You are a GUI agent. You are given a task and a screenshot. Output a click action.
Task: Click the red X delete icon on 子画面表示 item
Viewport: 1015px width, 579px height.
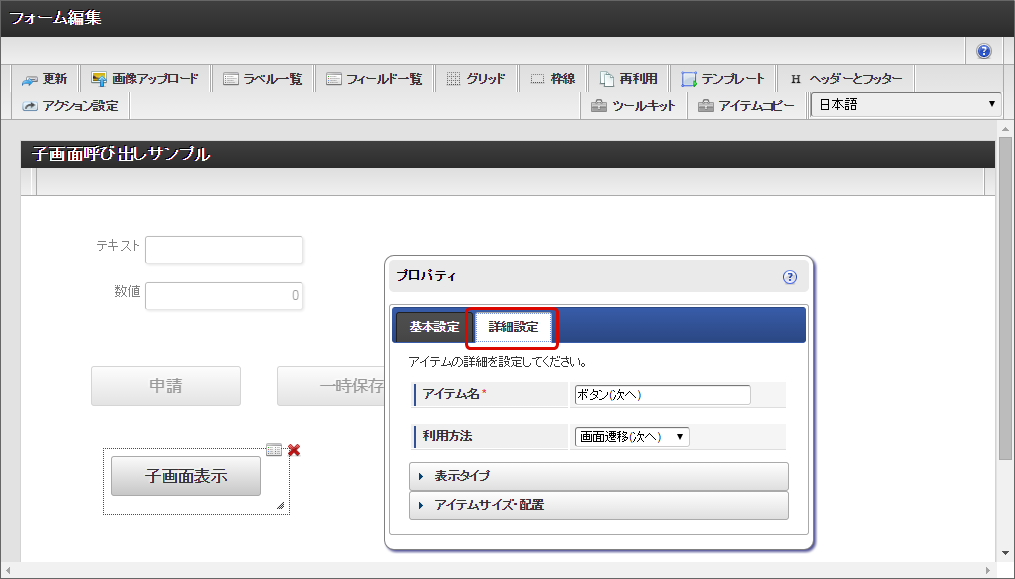tap(294, 450)
